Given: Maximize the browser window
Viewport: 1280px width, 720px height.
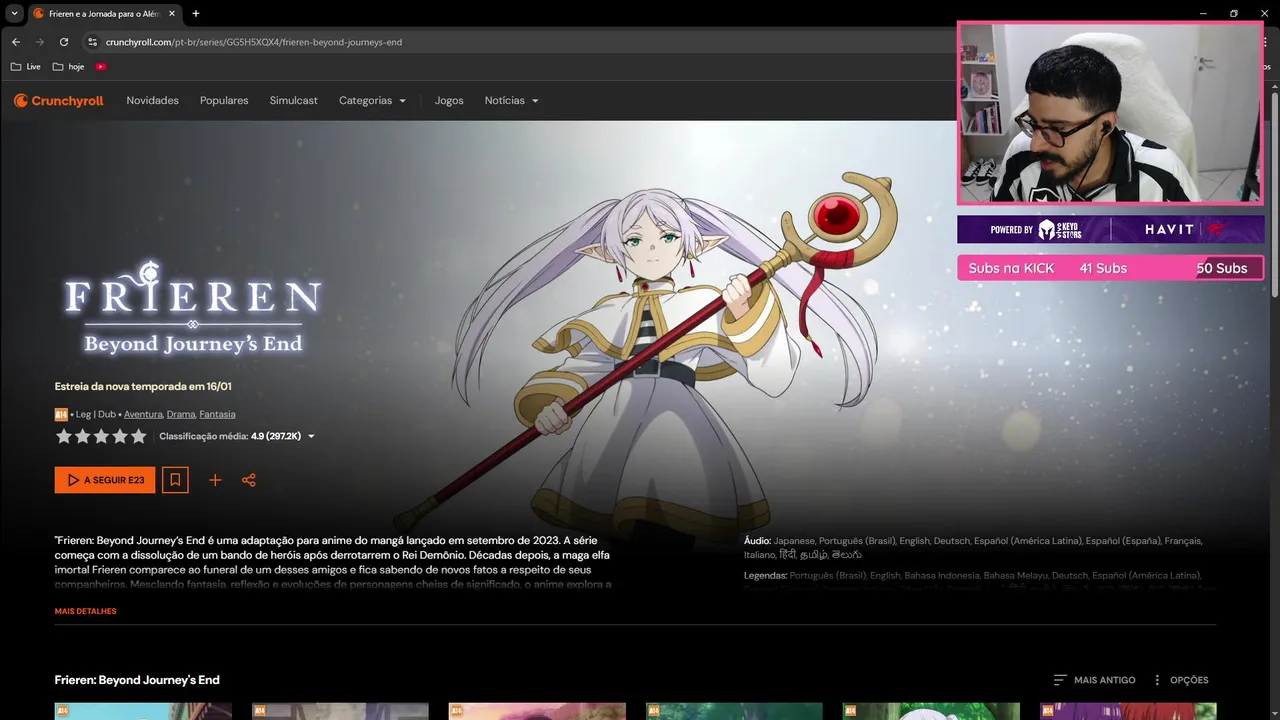Looking at the screenshot, I should tap(1234, 13).
